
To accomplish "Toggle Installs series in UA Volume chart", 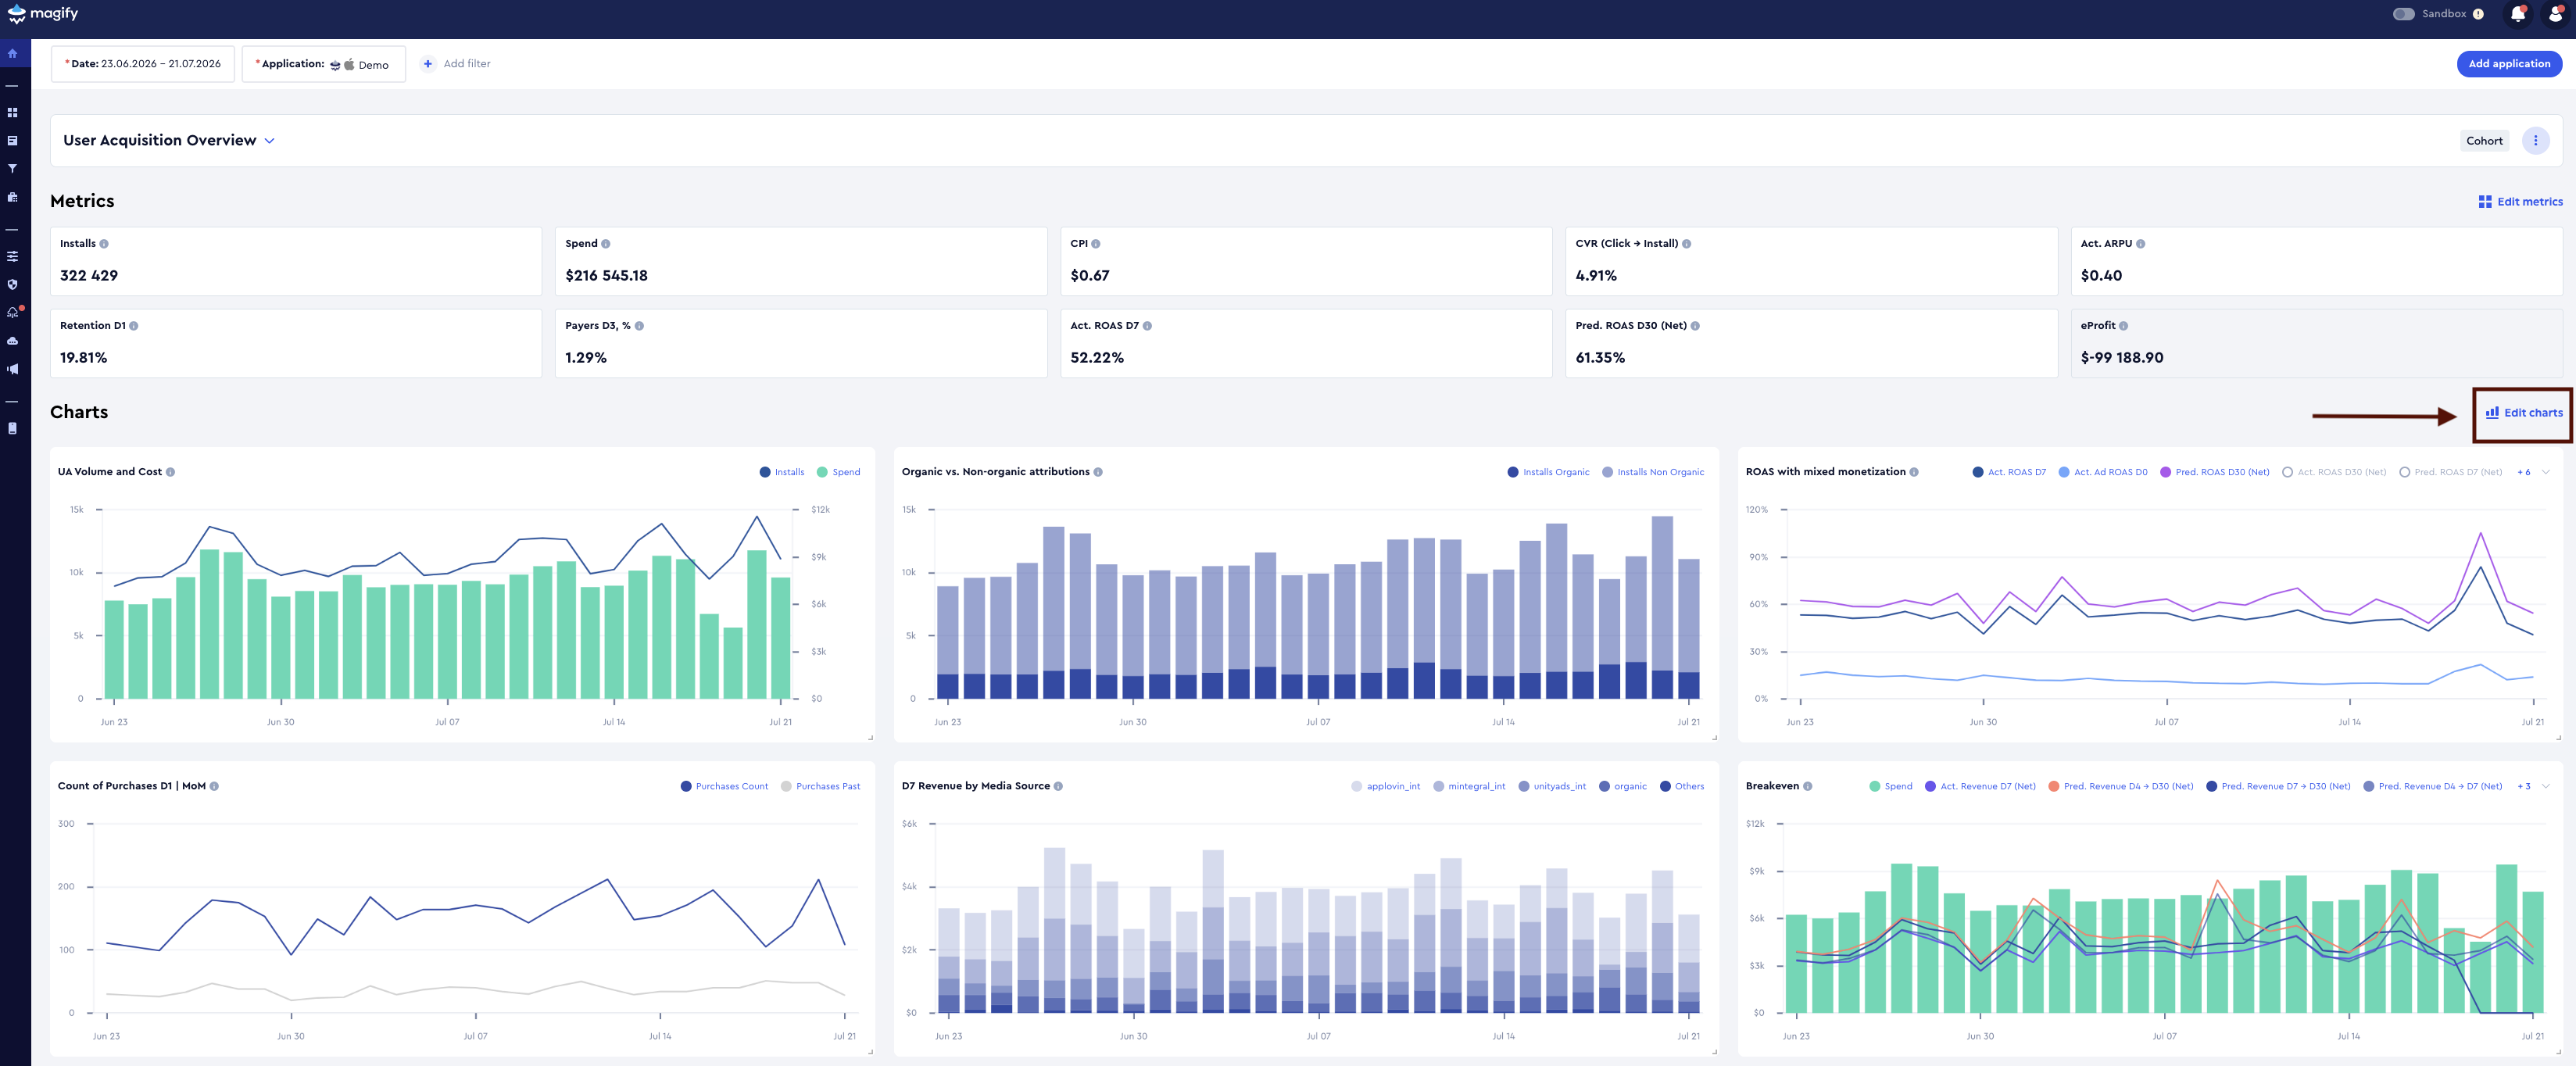I will click(782, 472).
